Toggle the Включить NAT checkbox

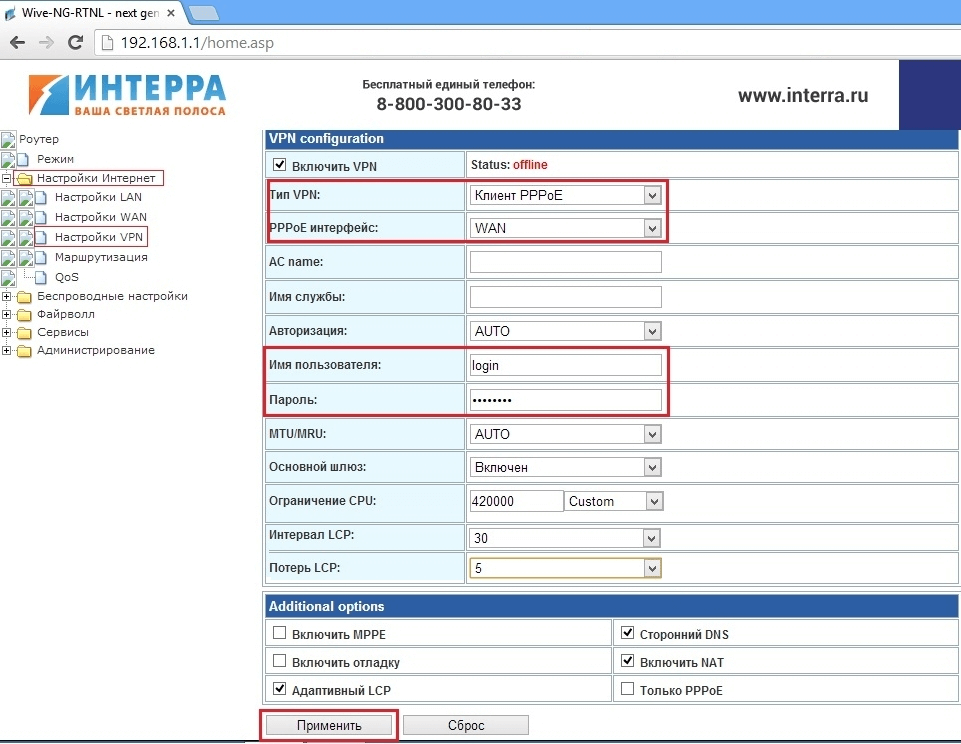click(627, 661)
